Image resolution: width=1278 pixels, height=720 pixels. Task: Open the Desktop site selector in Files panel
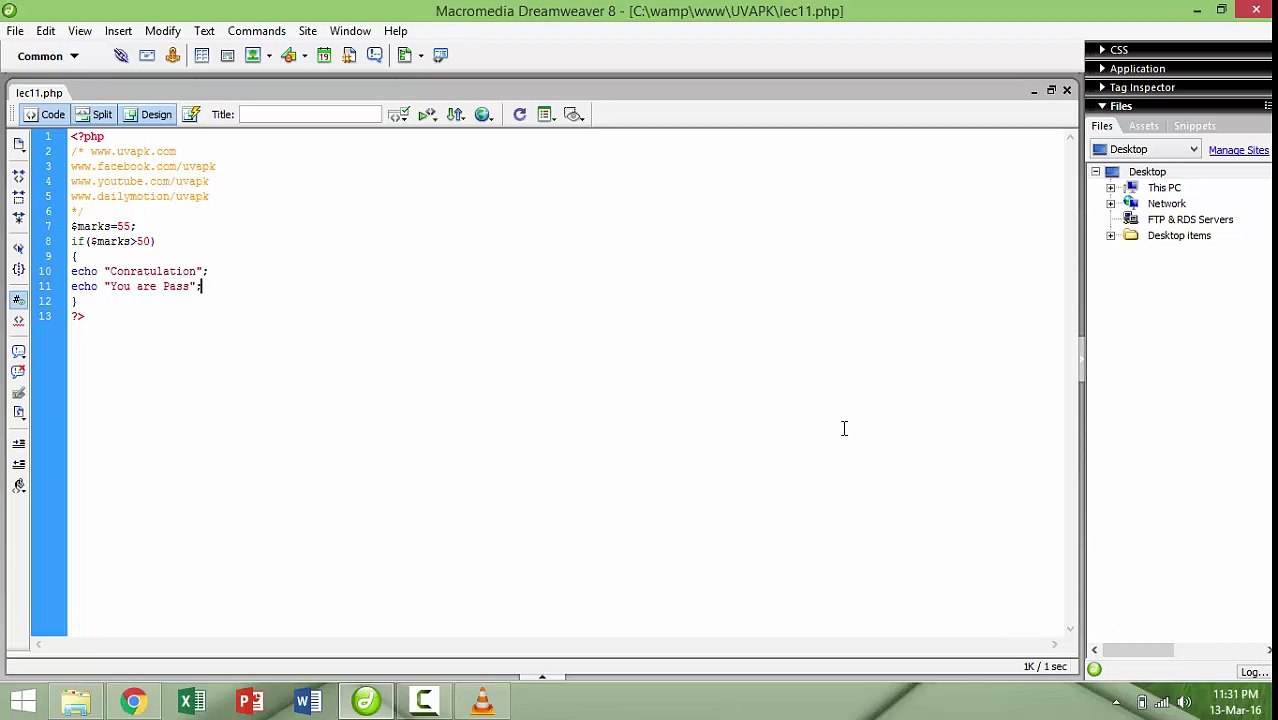tap(1145, 150)
